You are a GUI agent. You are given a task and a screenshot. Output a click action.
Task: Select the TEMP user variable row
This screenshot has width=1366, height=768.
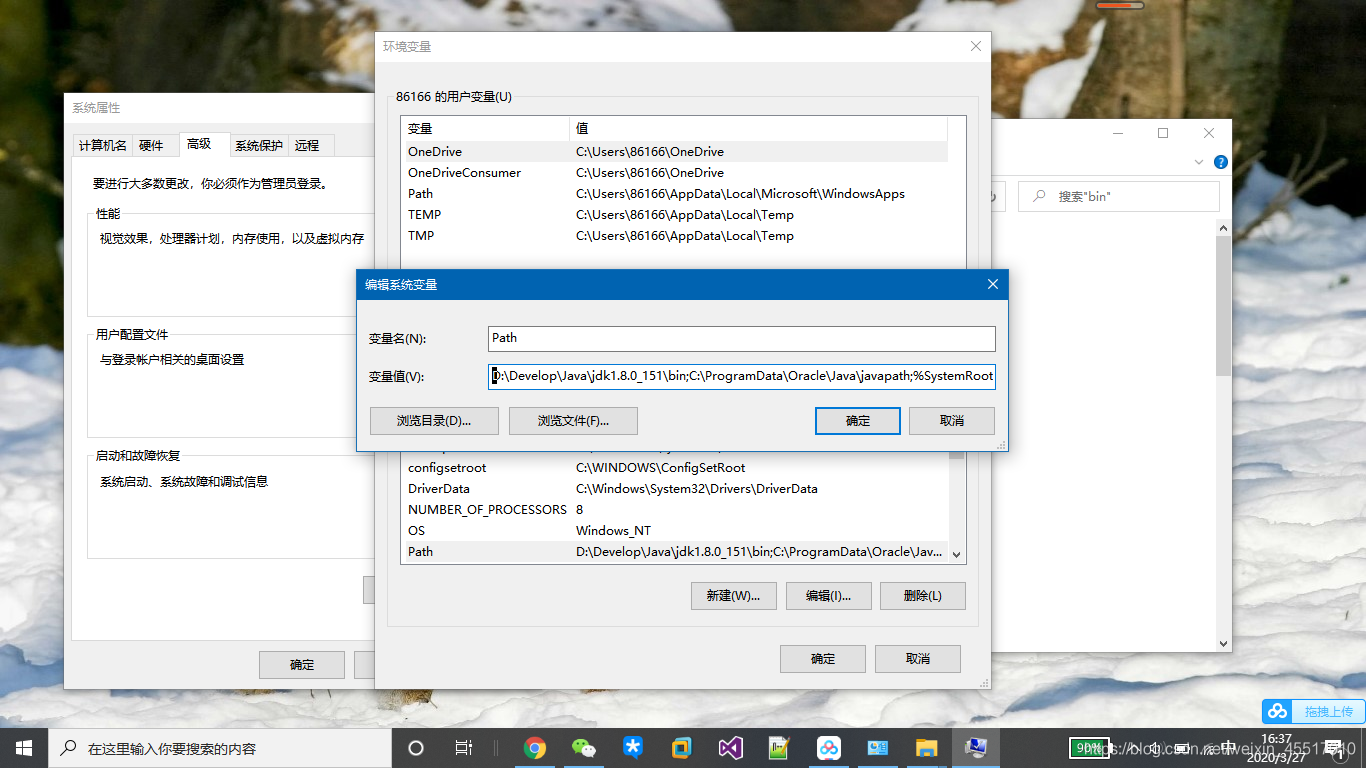click(675, 215)
